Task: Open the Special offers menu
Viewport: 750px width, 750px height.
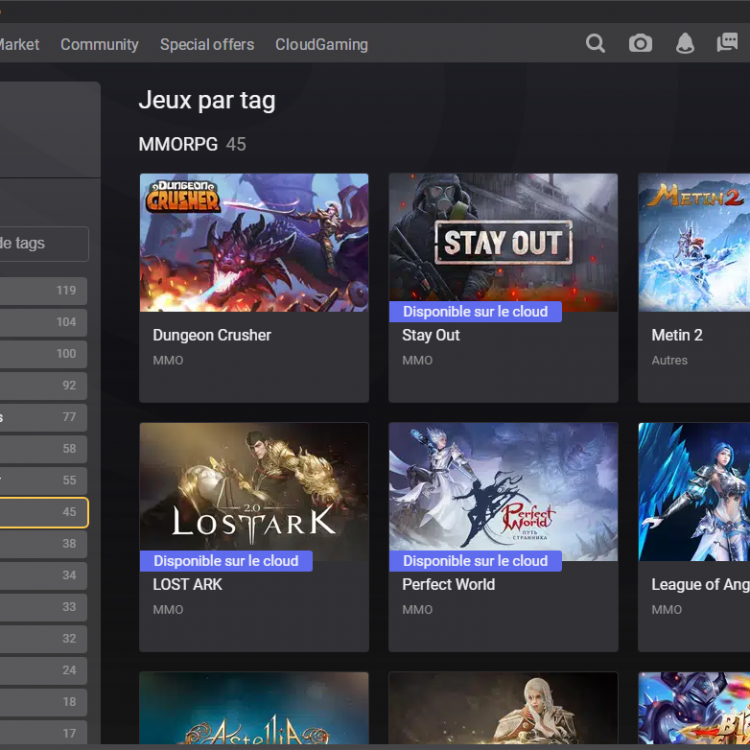Action: click(x=207, y=44)
